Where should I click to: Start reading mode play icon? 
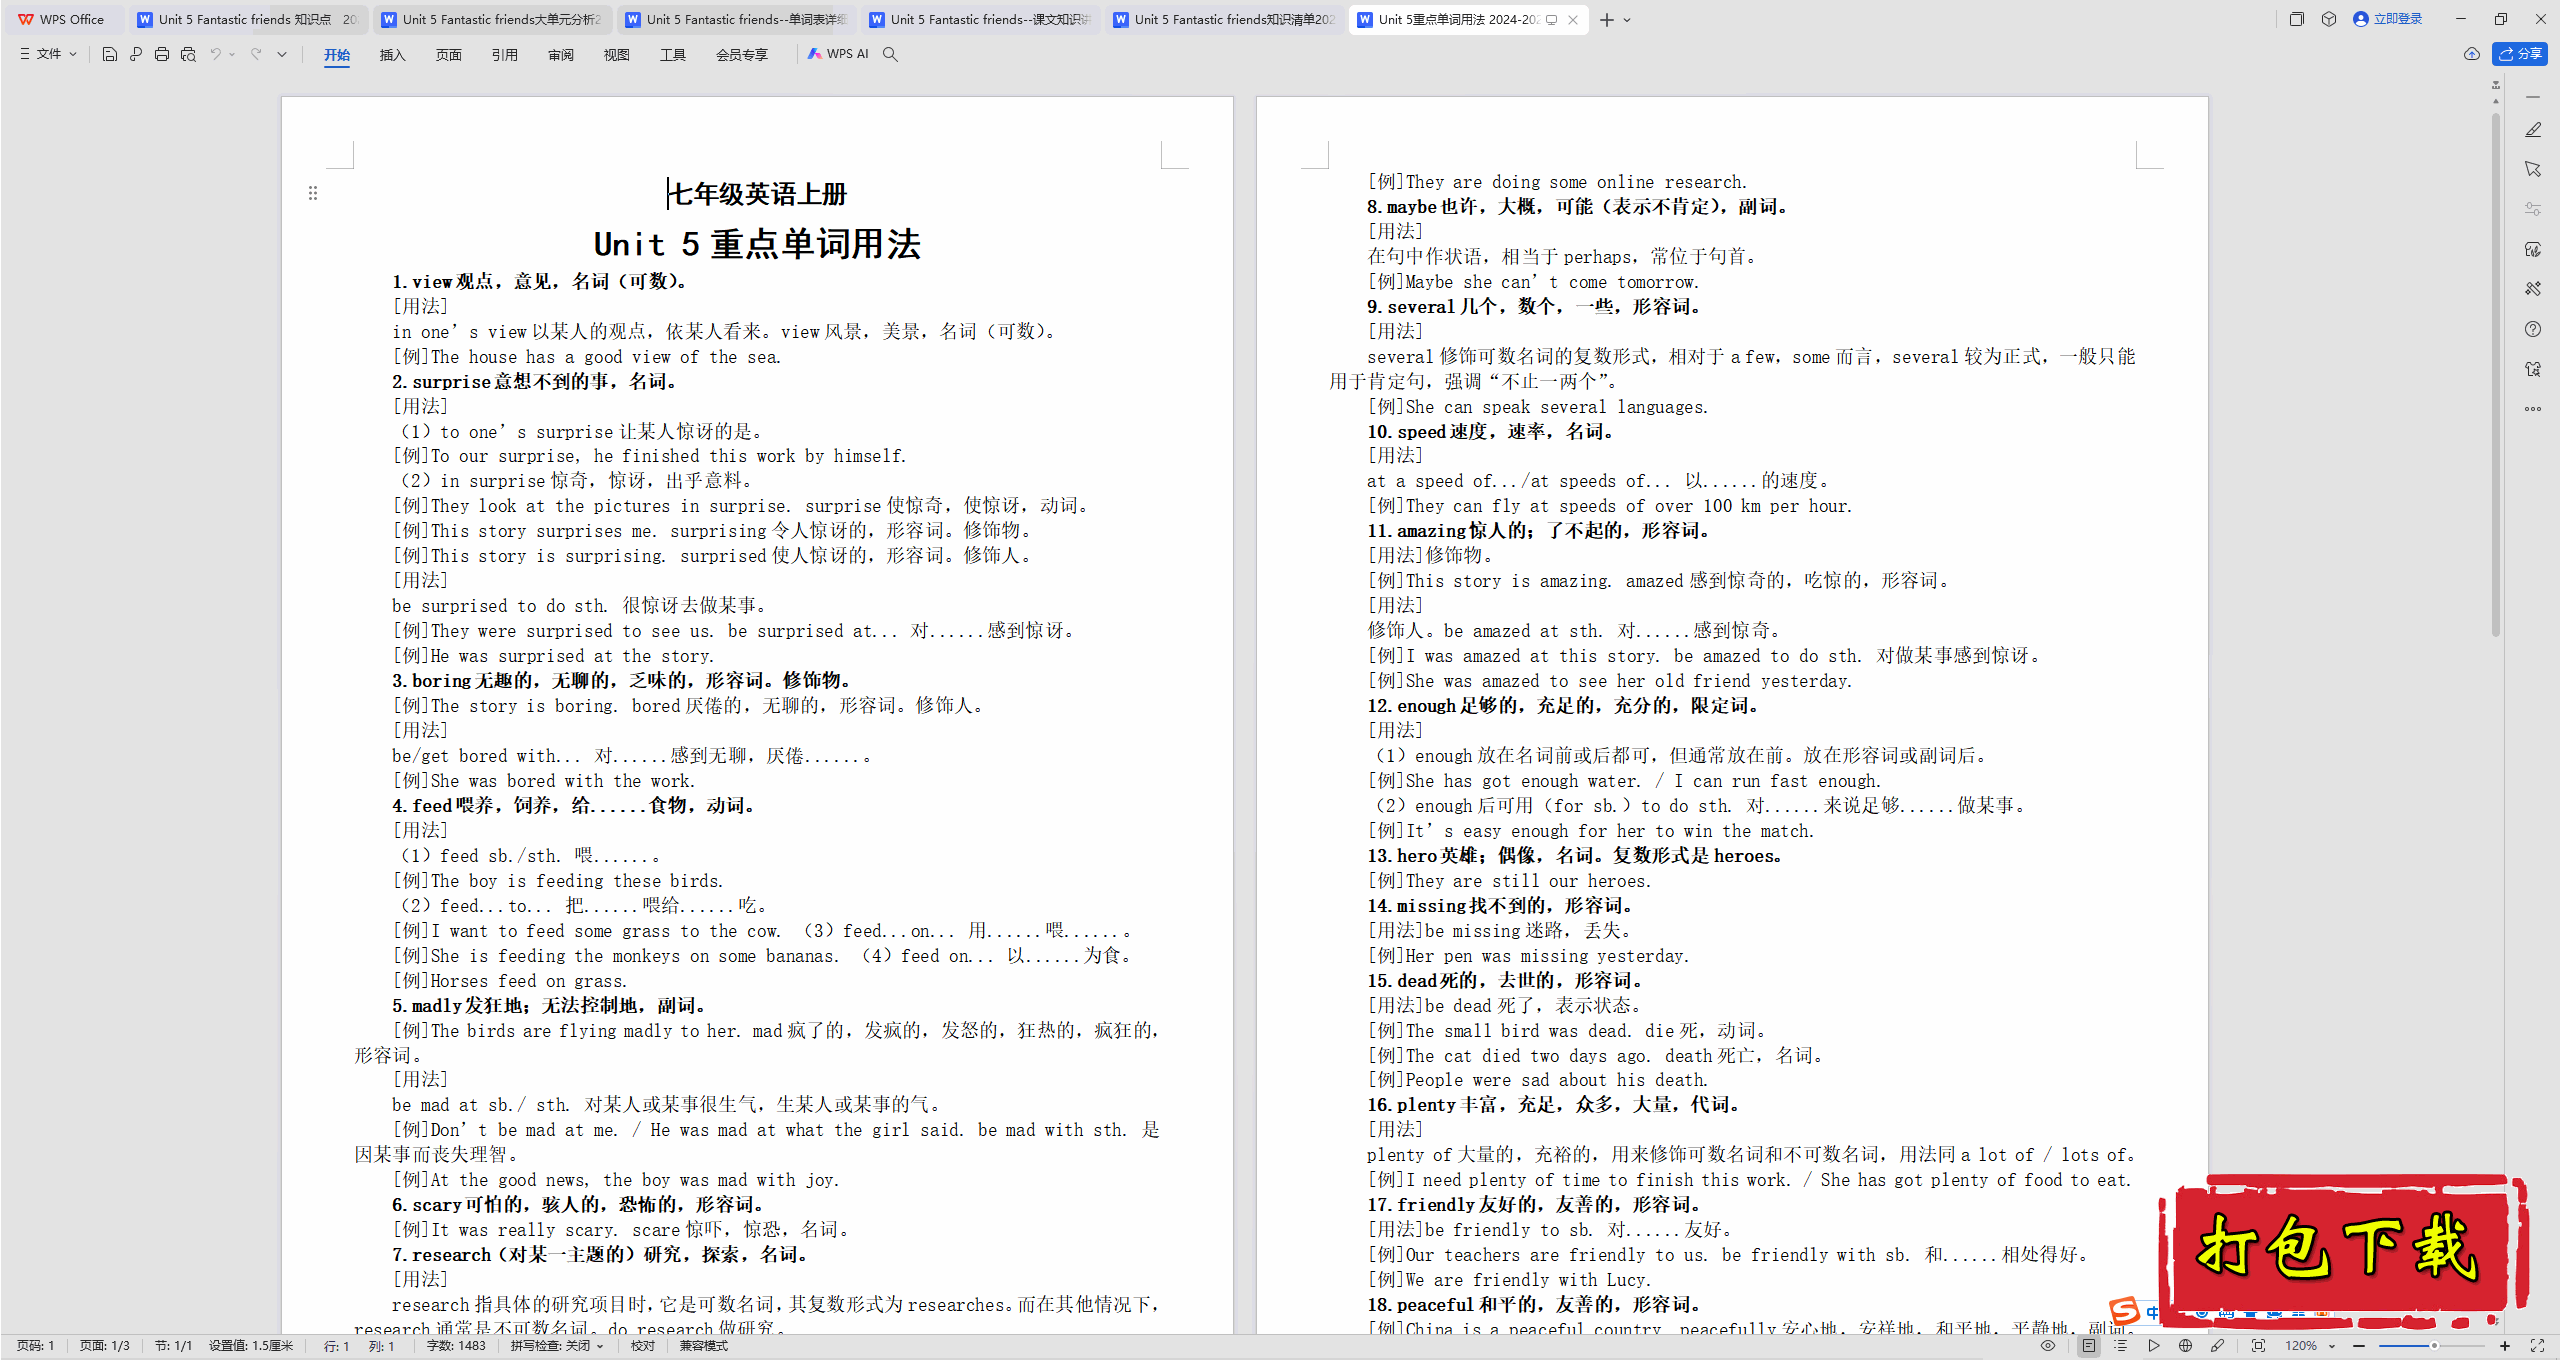[x=2153, y=1346]
